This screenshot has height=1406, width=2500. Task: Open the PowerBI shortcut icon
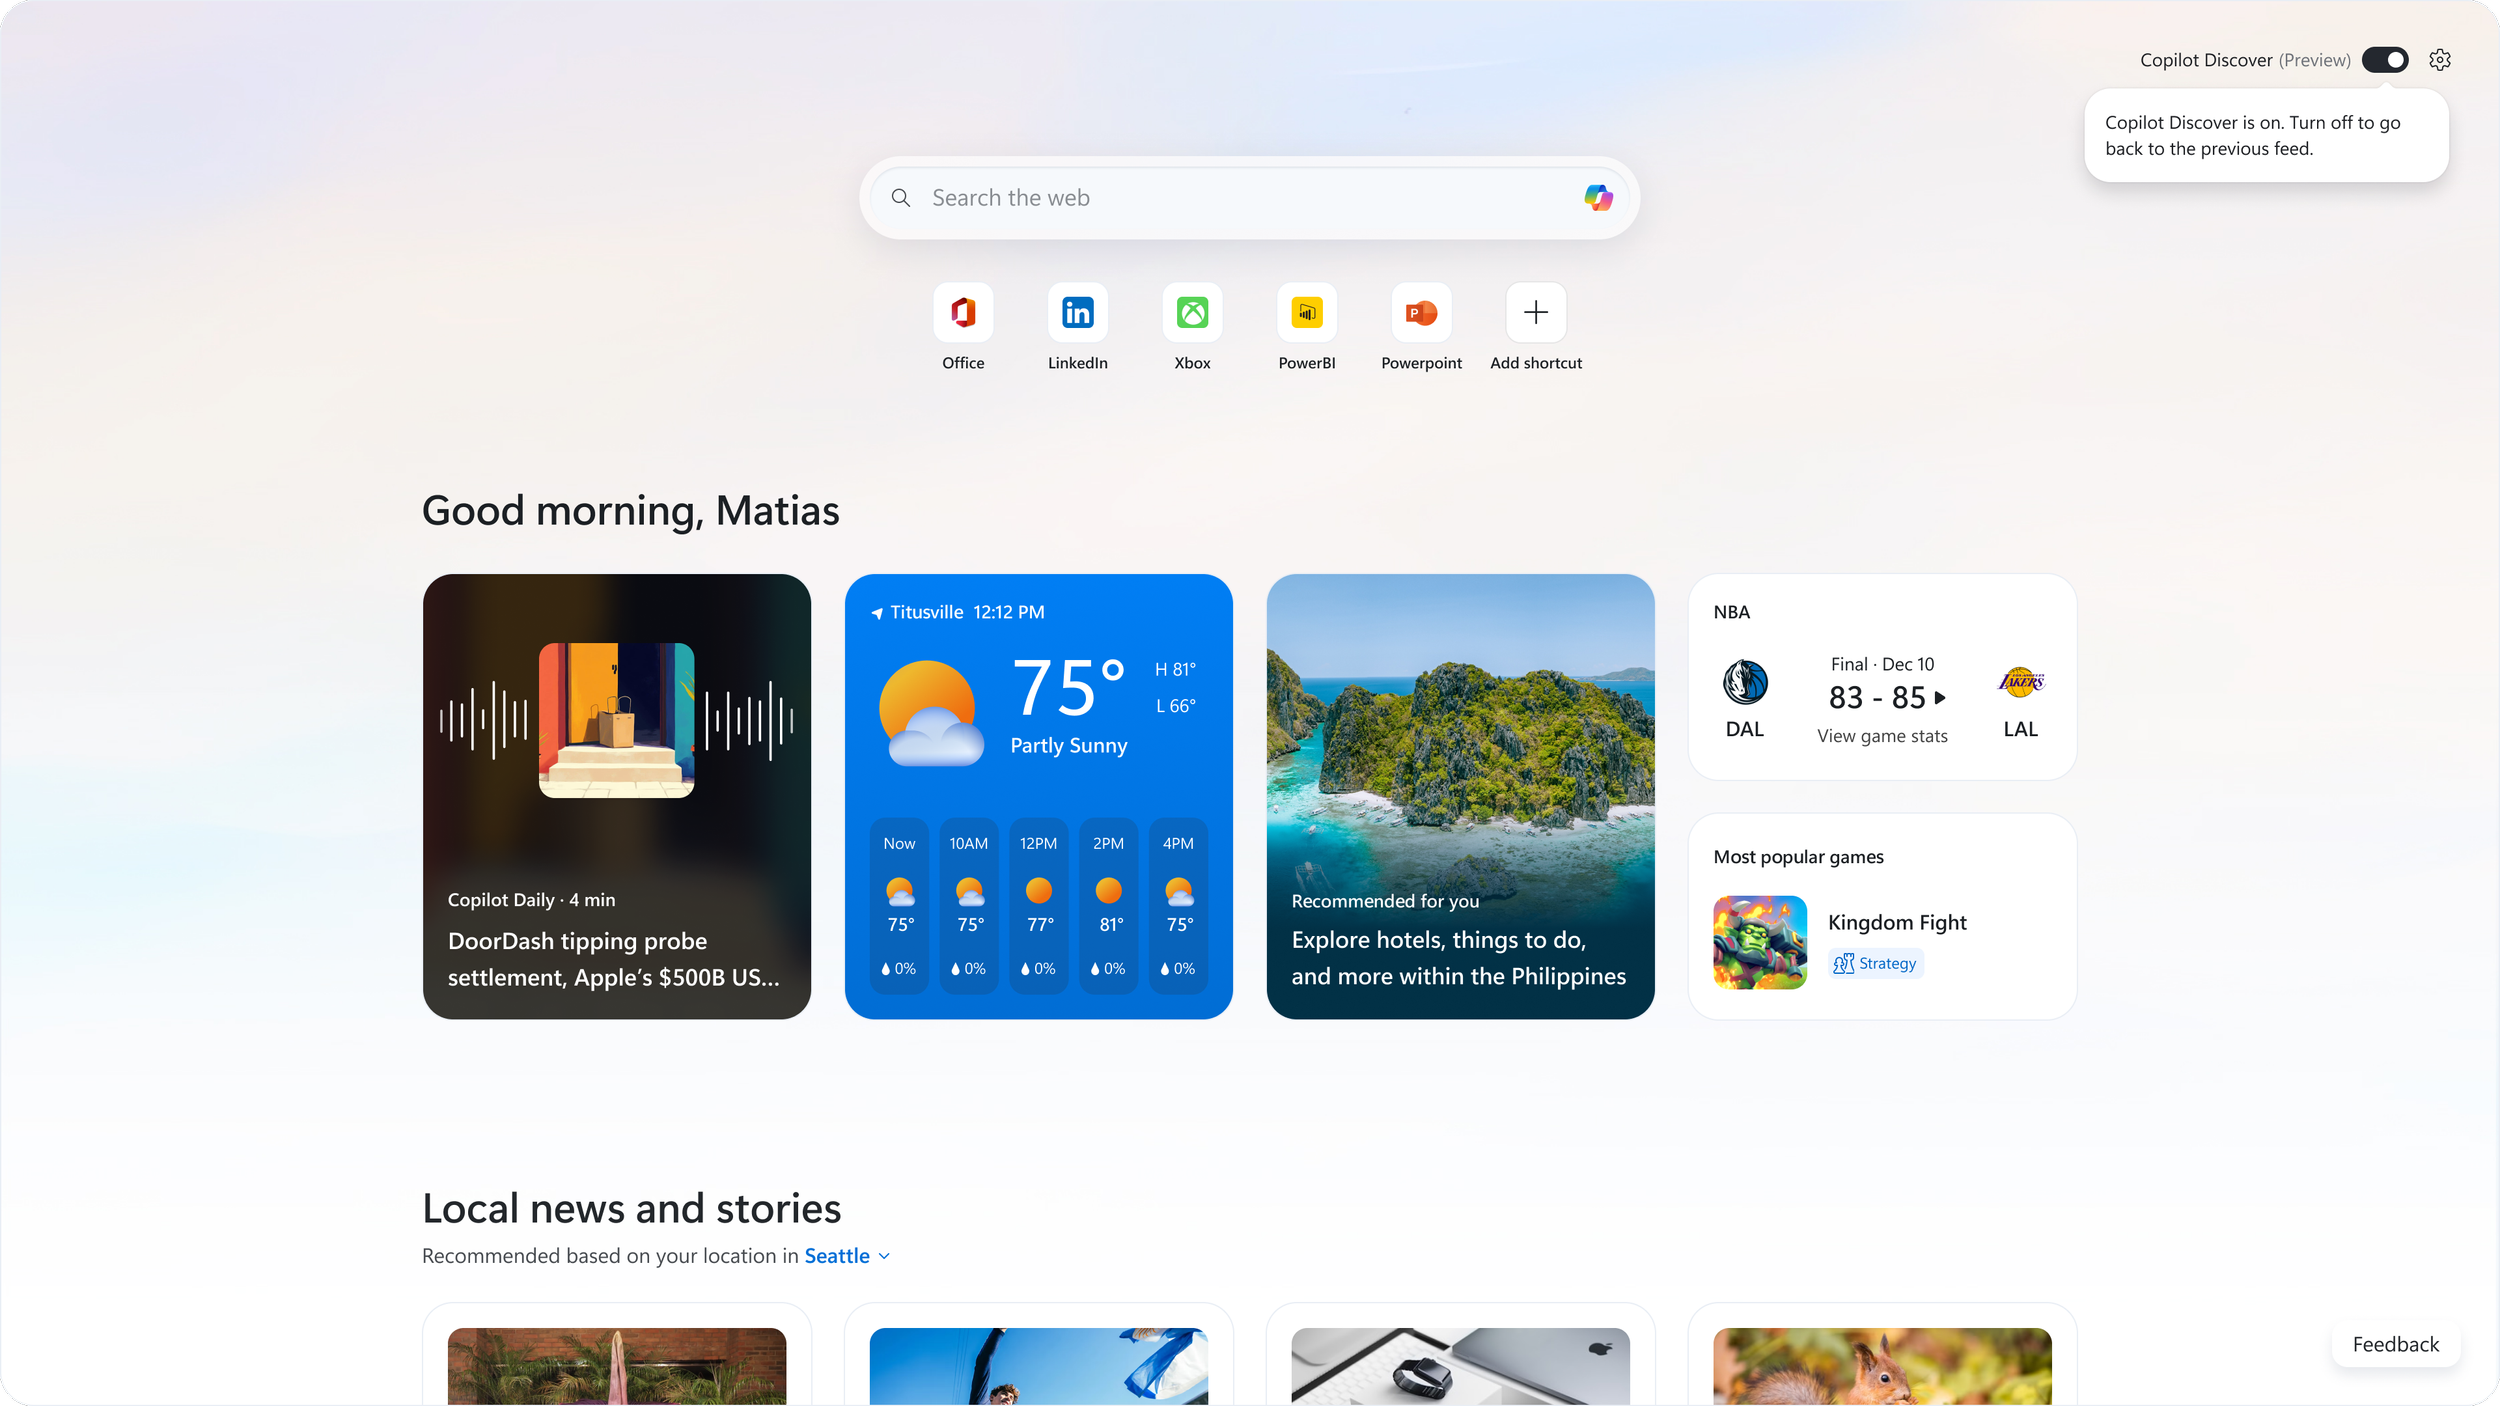tap(1306, 313)
